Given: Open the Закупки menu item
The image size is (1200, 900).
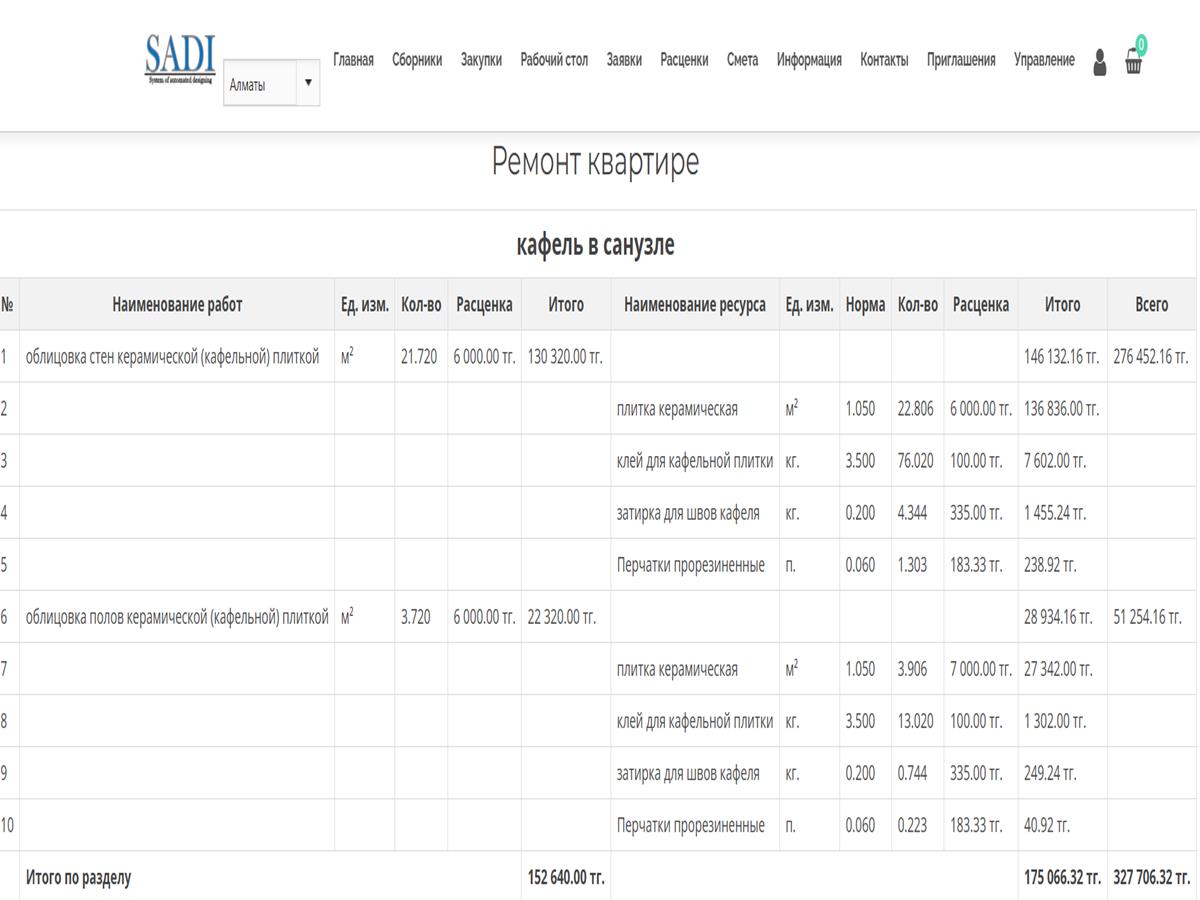Looking at the screenshot, I should (x=481, y=60).
